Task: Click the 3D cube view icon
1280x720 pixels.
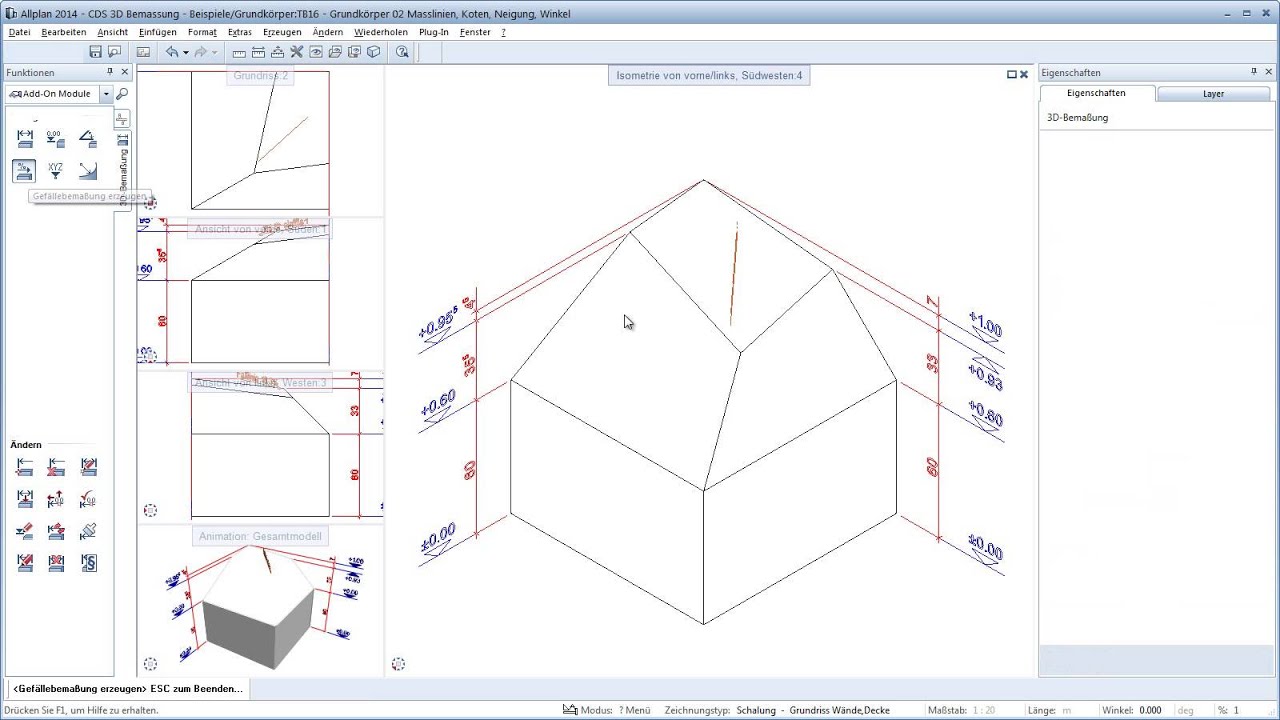Action: tap(373, 52)
